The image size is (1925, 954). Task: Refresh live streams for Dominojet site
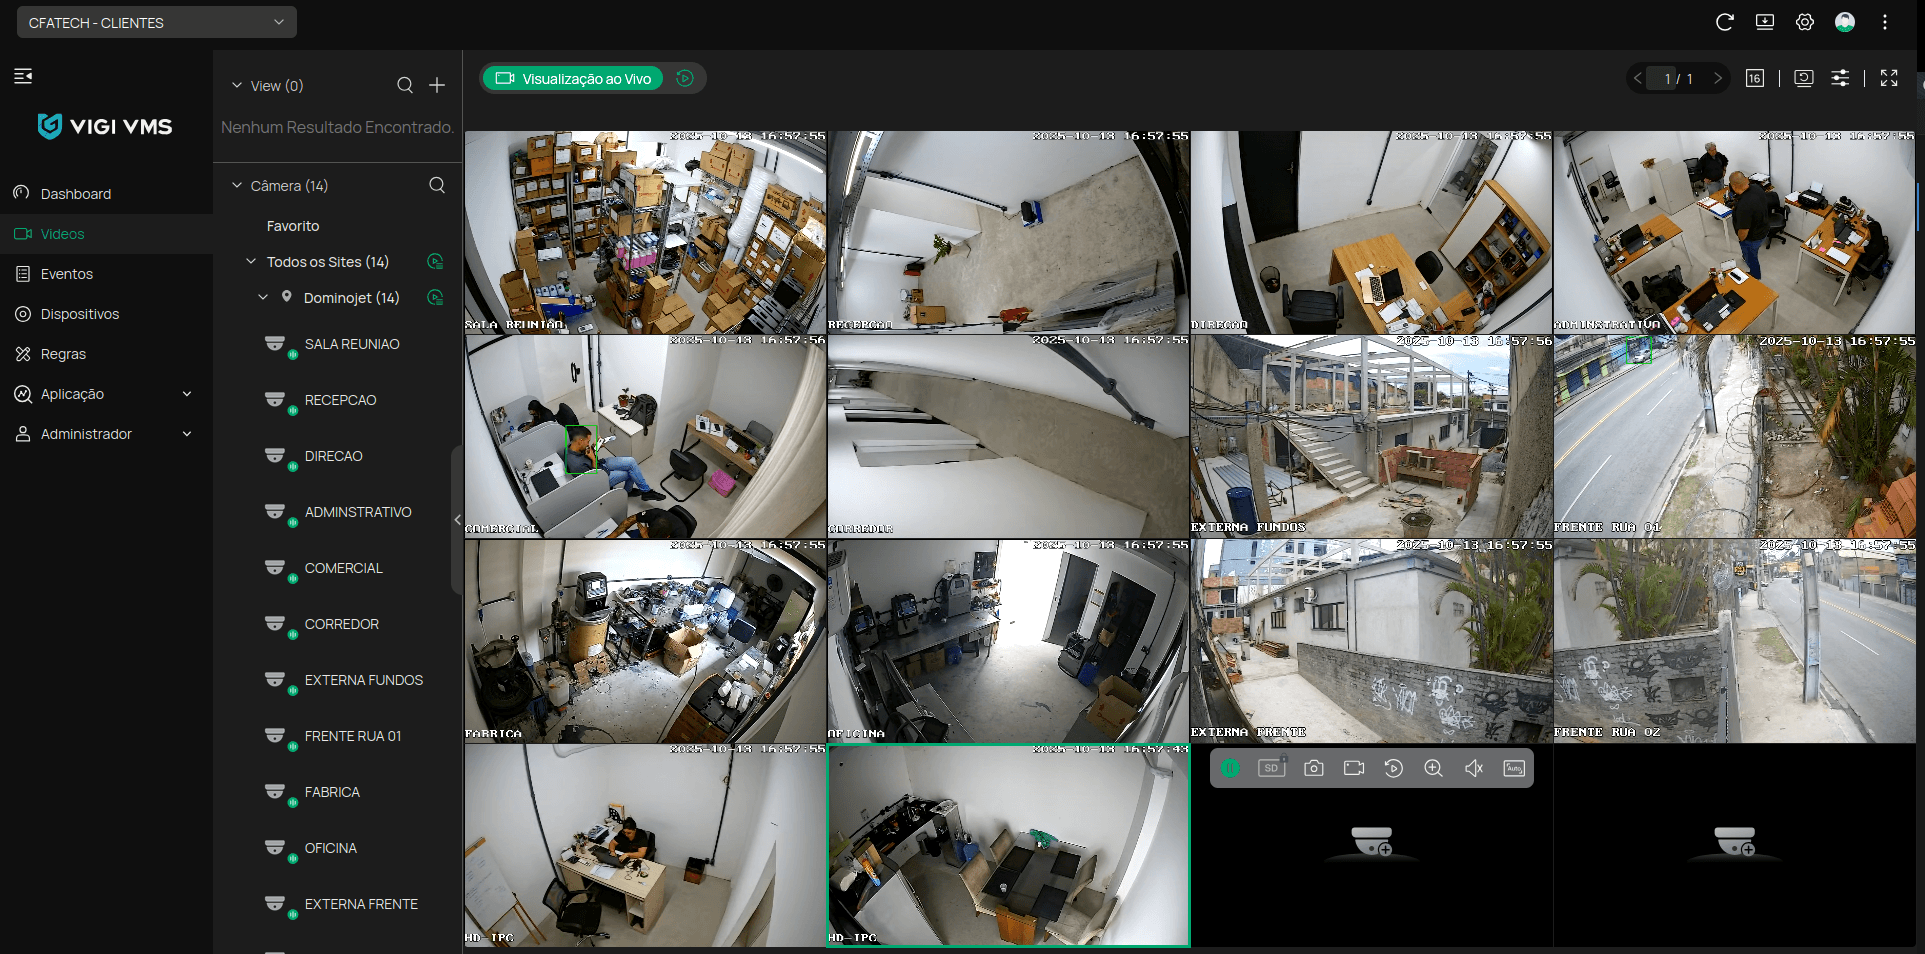point(435,298)
